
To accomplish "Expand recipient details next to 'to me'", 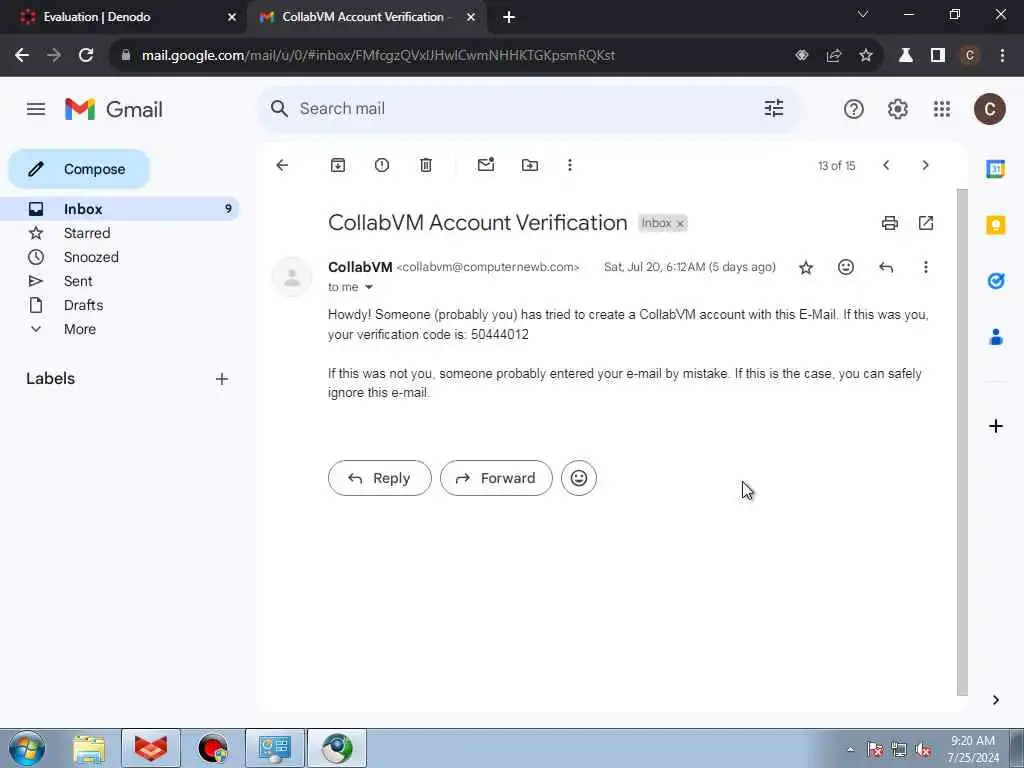I will pos(368,287).
